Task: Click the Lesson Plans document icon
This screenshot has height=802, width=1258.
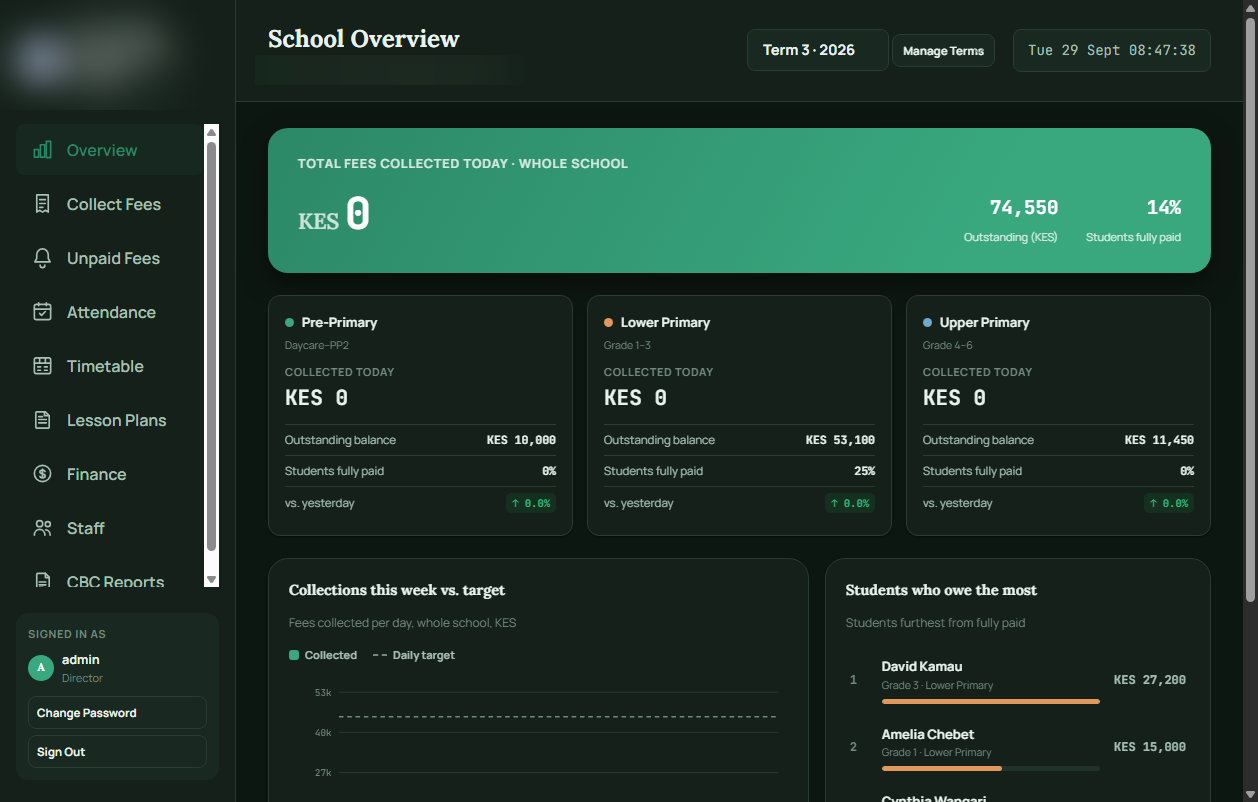Action: coord(42,420)
